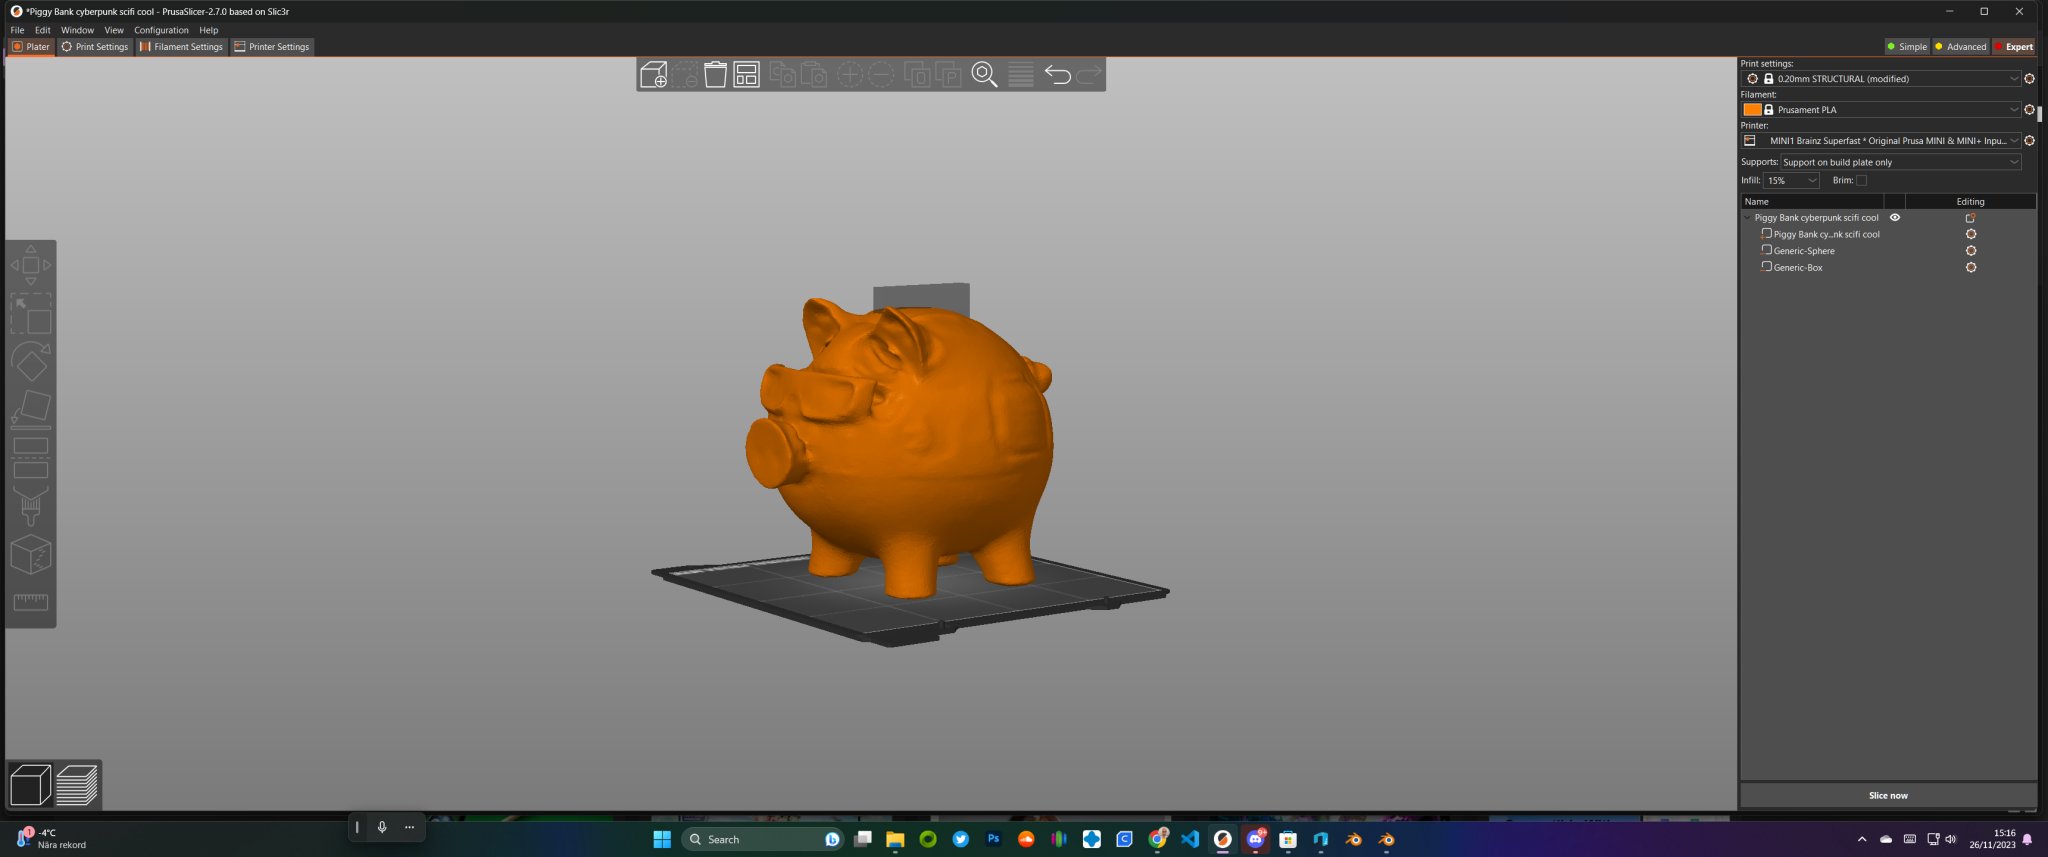
Task: Click the Arrange objects toolbar icon
Action: pyautogui.click(x=747, y=75)
